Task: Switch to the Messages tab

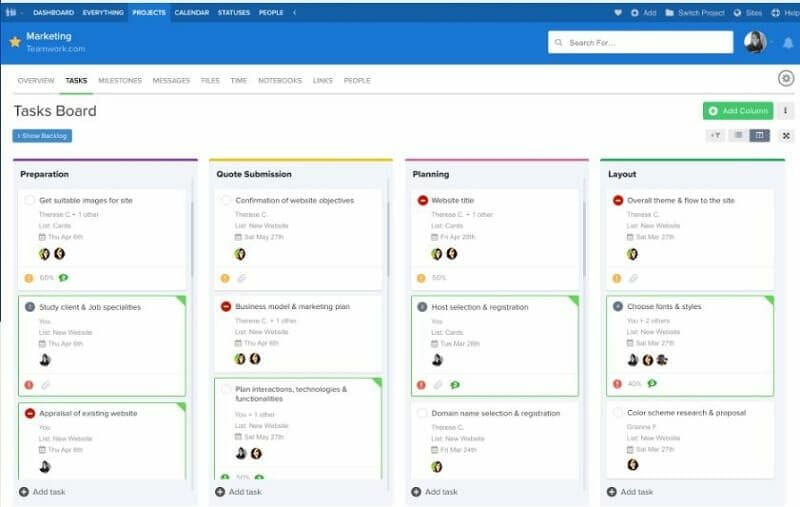Action: coord(171,81)
